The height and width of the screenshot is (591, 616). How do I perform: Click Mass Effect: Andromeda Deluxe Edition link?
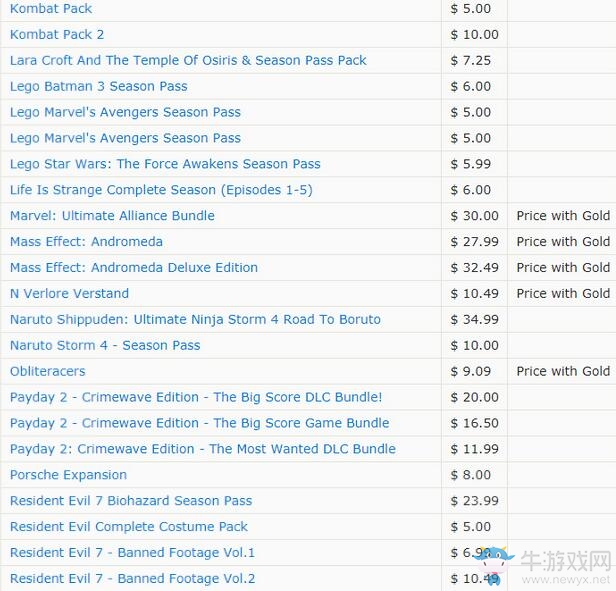pyautogui.click(x=134, y=268)
